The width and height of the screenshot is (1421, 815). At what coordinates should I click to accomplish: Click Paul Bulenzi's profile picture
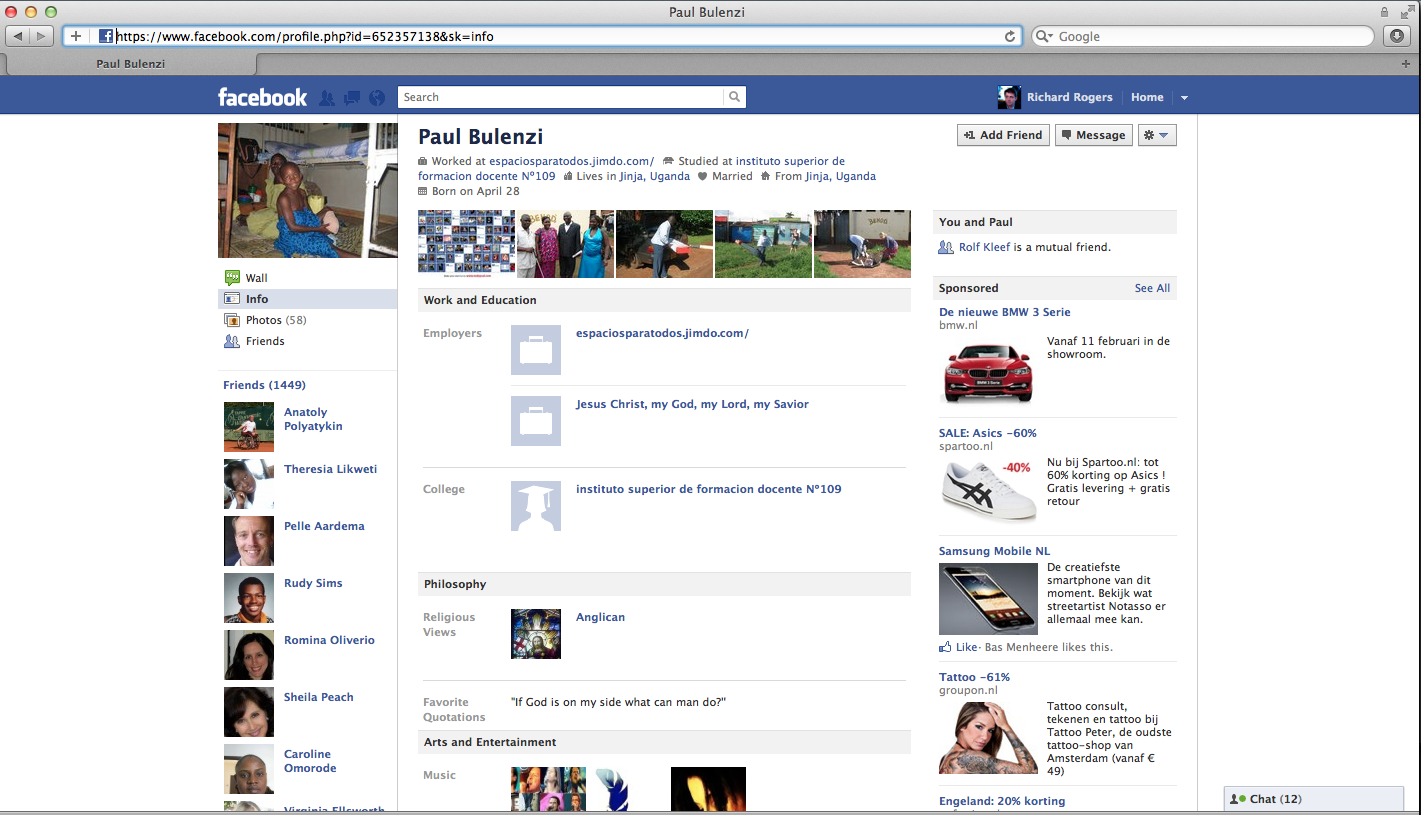[307, 190]
